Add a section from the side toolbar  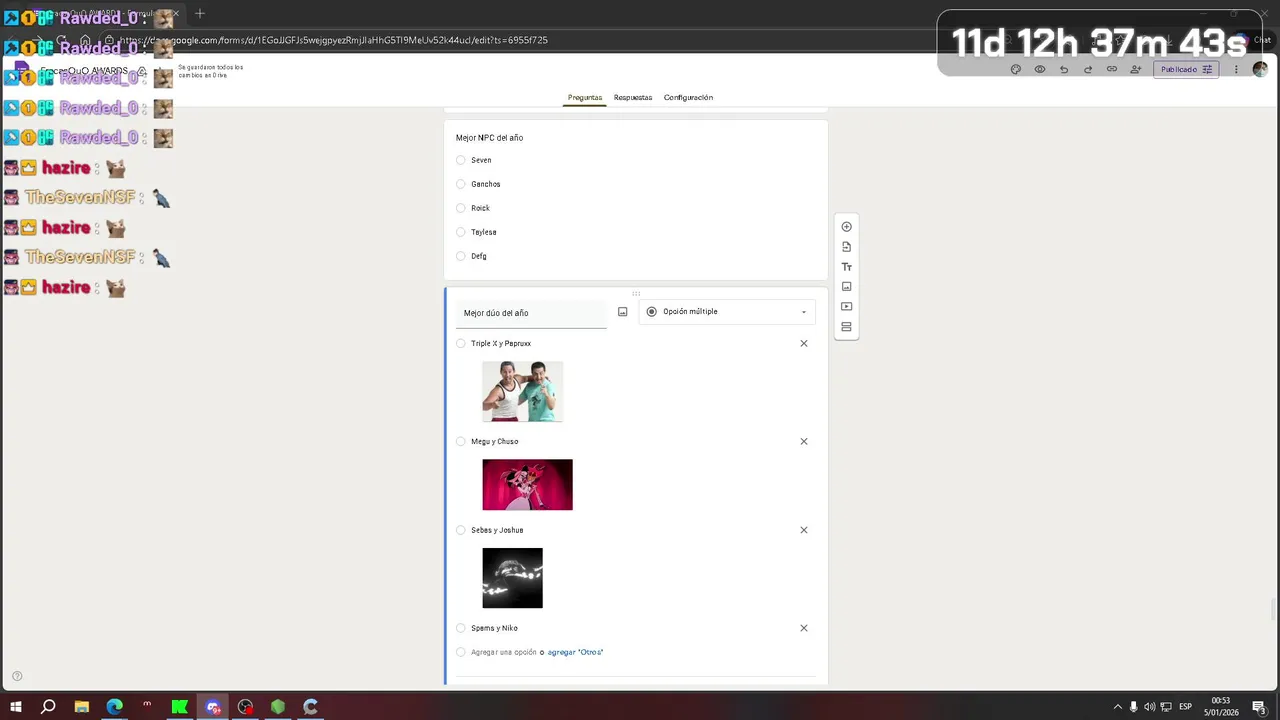click(846, 327)
